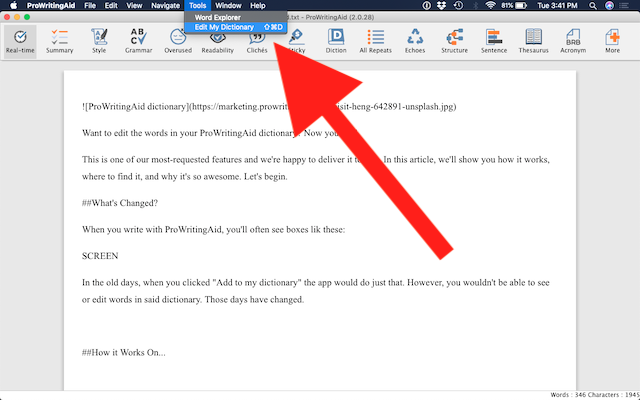
Task: Click the line "When you write with ProWritingAid"
Action: click(213, 229)
